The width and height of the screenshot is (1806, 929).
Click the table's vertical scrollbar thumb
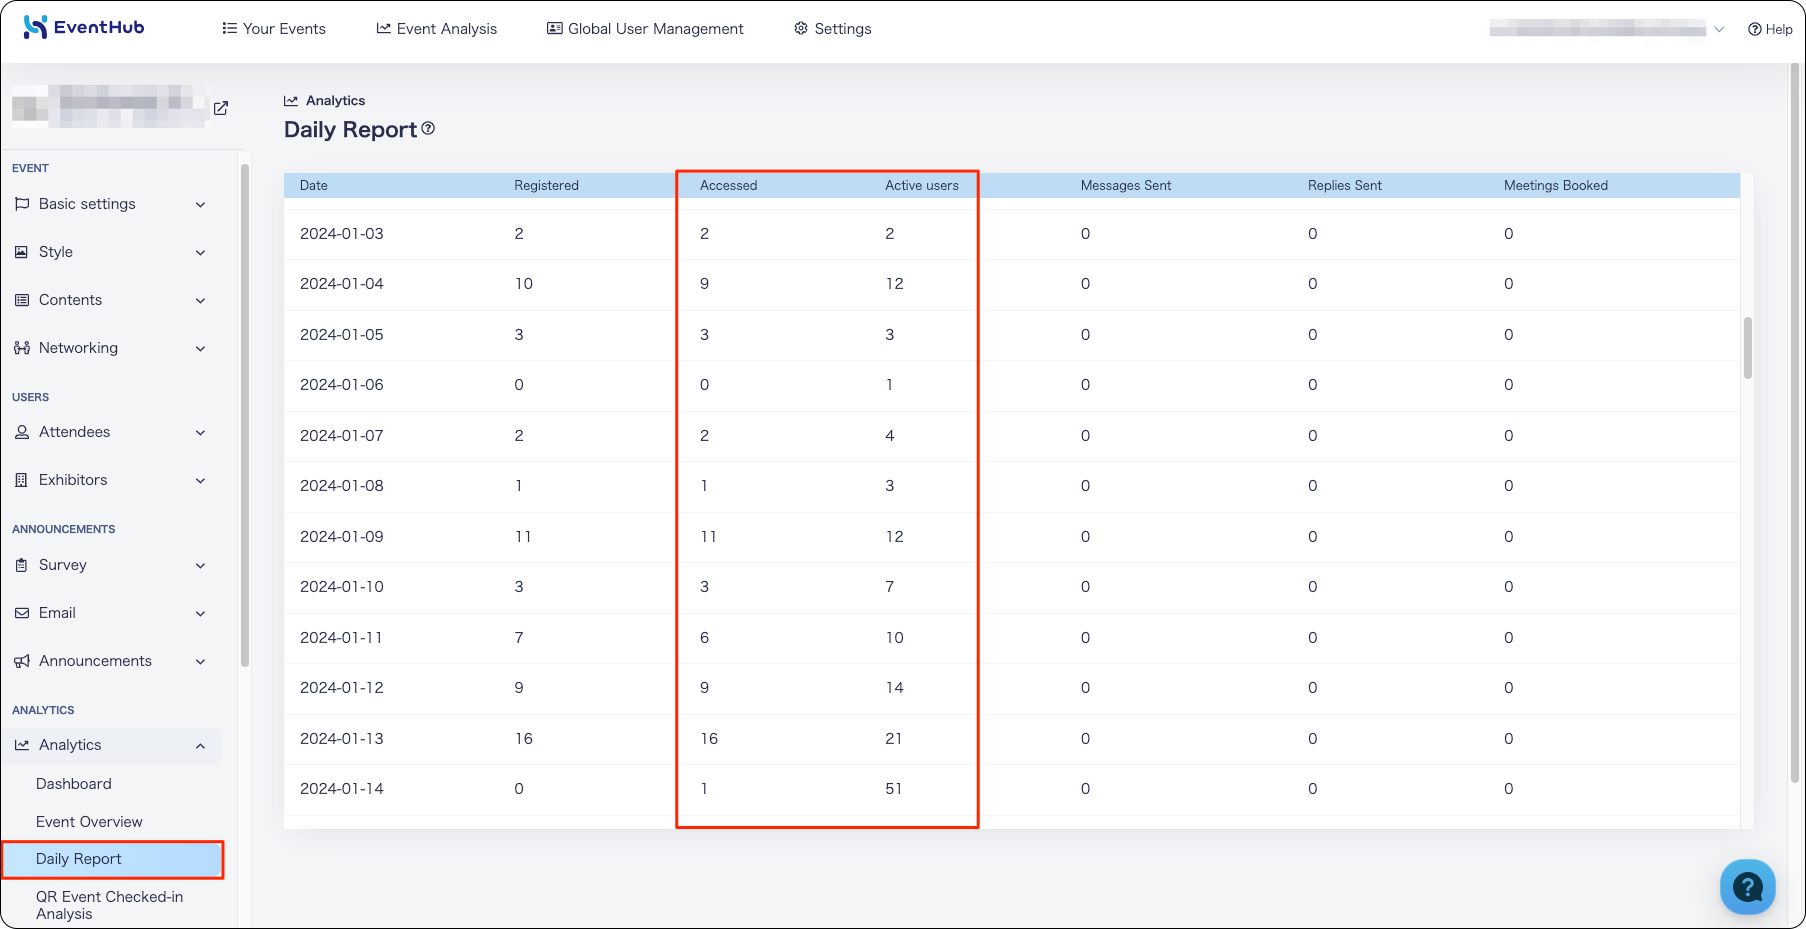[1748, 348]
